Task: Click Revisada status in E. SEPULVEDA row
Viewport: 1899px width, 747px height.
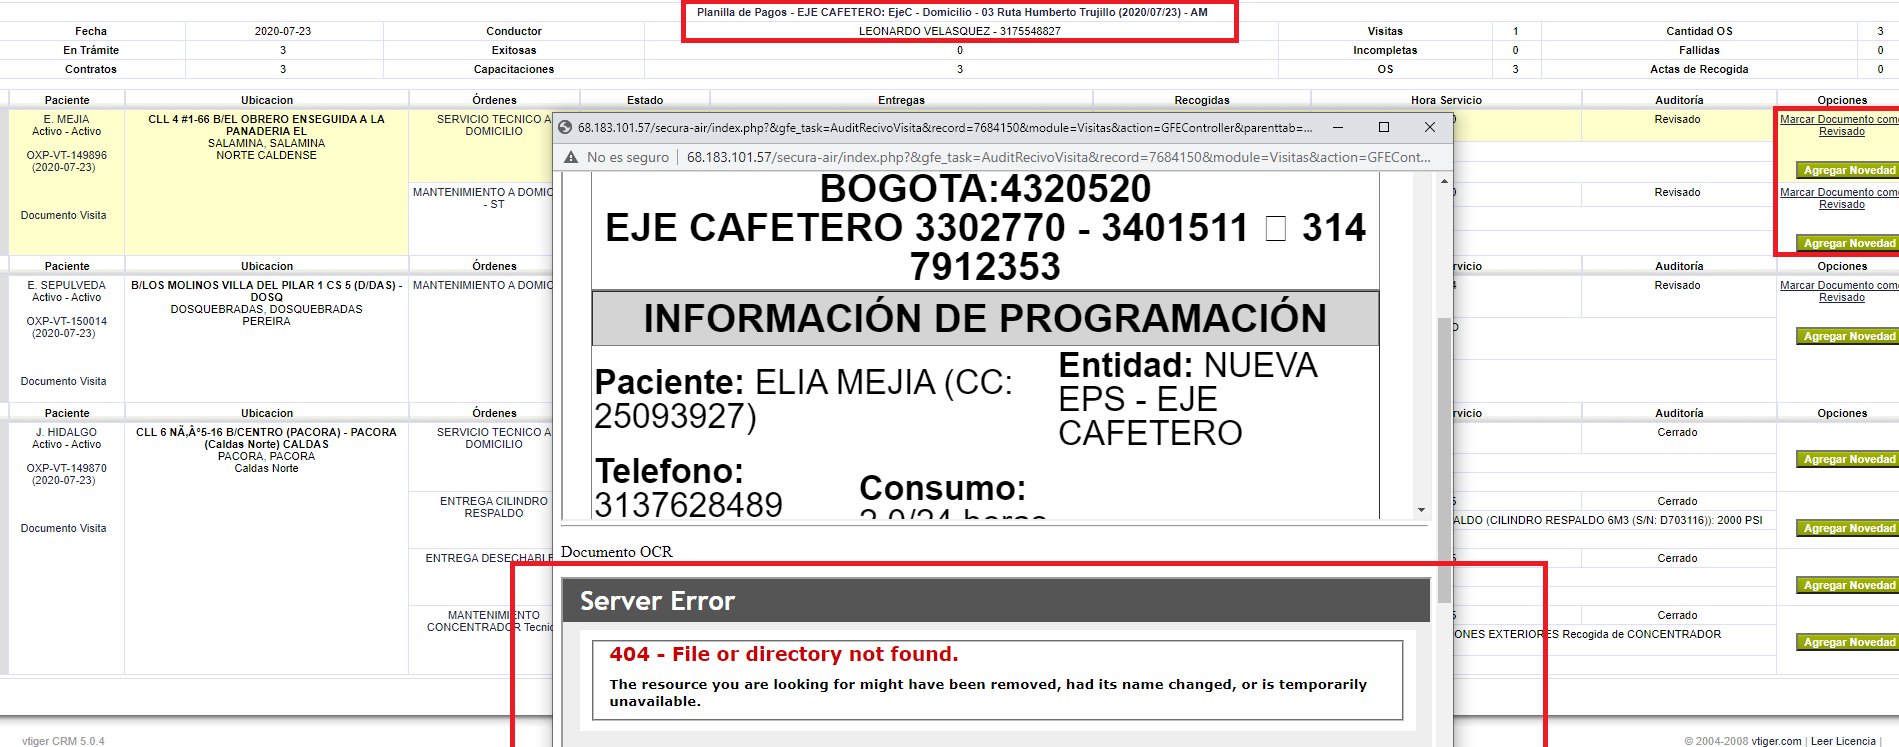Action: (1677, 285)
